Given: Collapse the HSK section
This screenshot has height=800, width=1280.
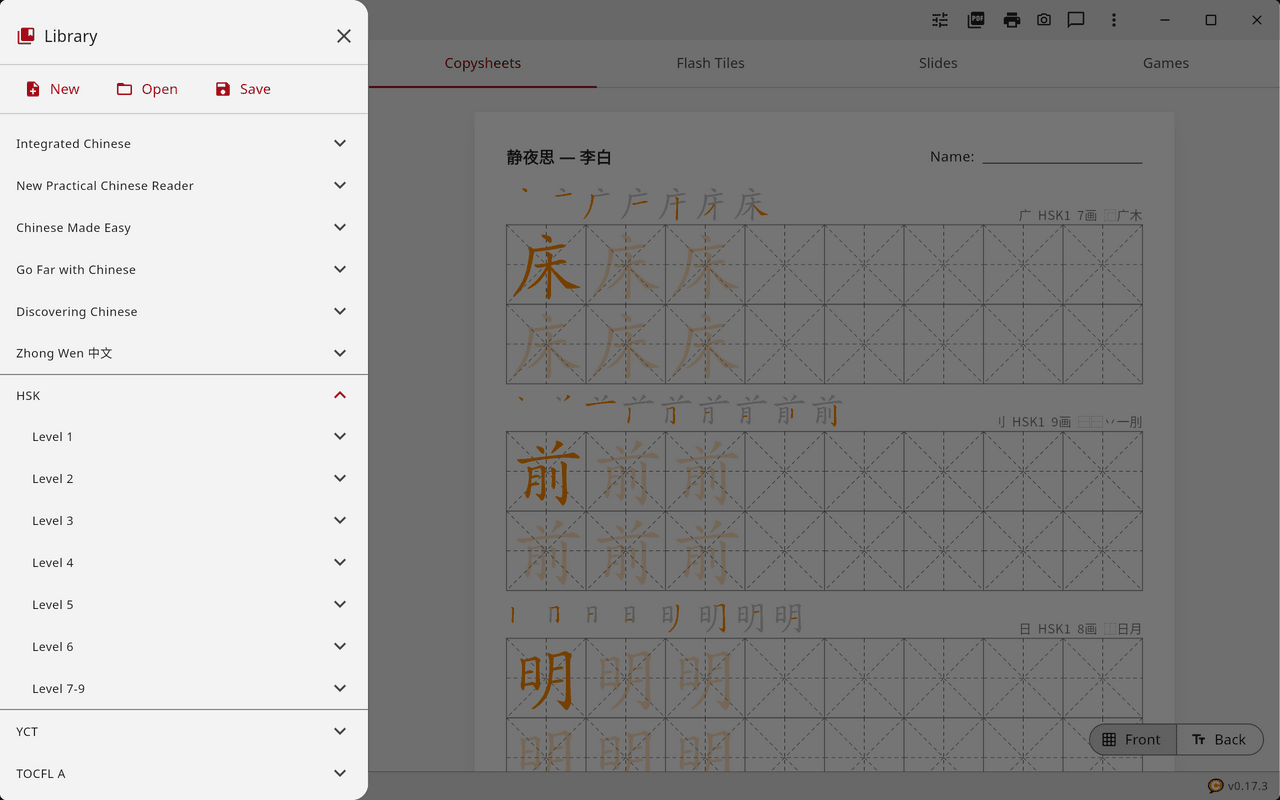Looking at the screenshot, I should (x=184, y=395).
